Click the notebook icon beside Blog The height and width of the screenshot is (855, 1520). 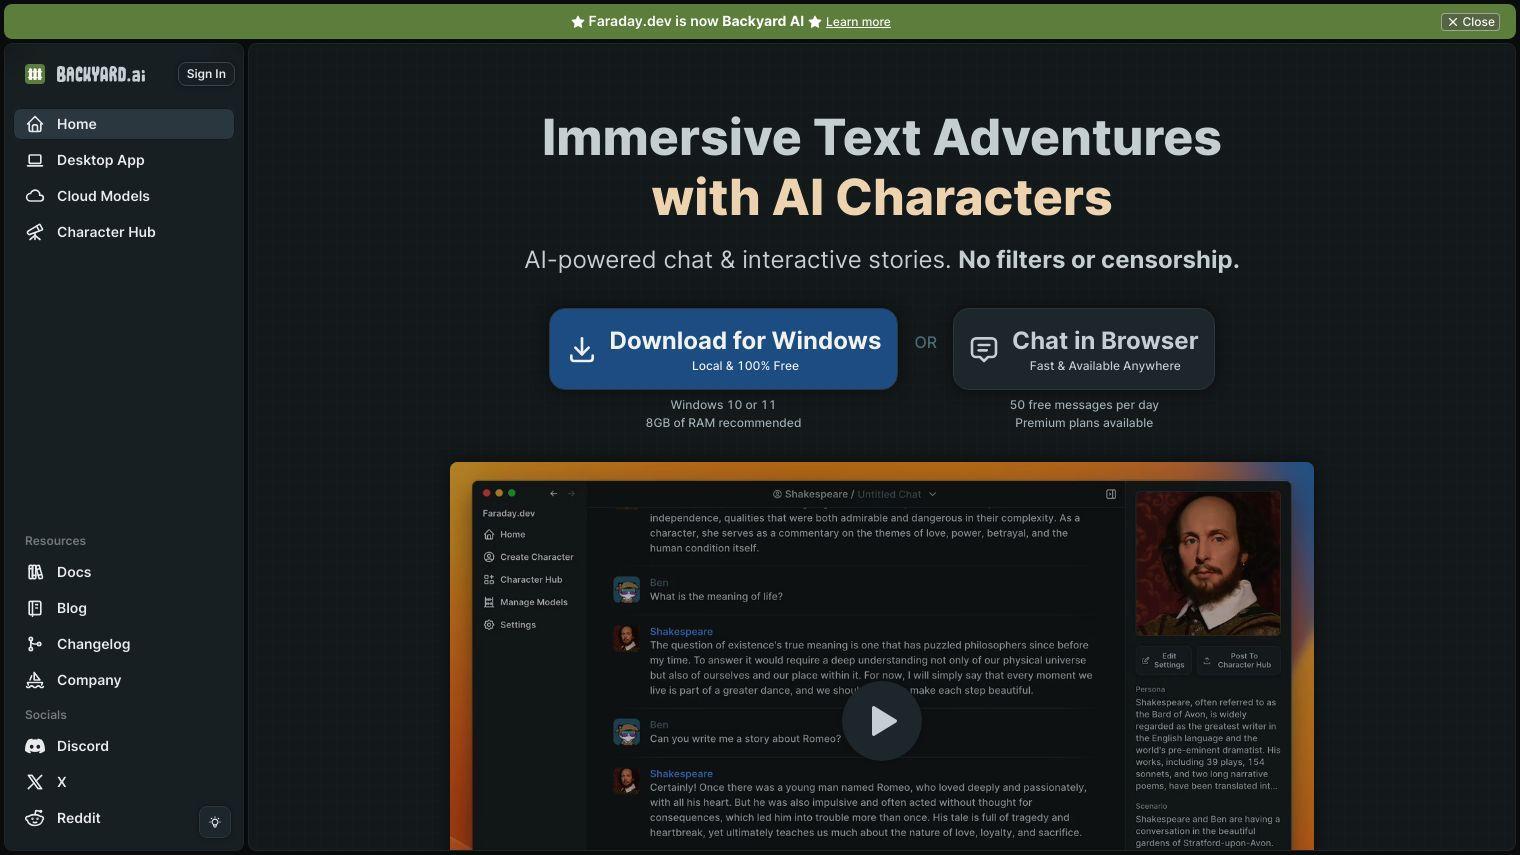pyautogui.click(x=35, y=608)
